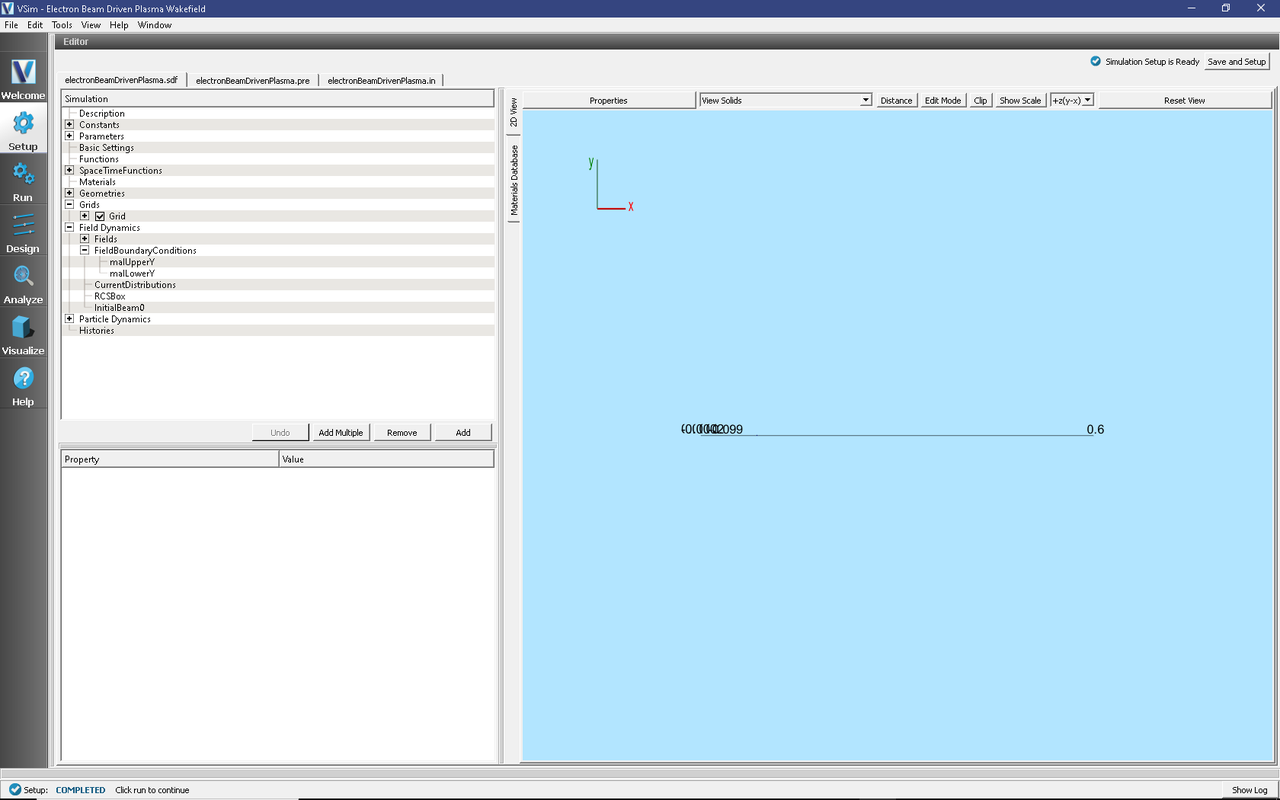1280x800 pixels.
Task: Switch to electronBeamDrivenPlasma.pre tab
Action: click(252, 80)
